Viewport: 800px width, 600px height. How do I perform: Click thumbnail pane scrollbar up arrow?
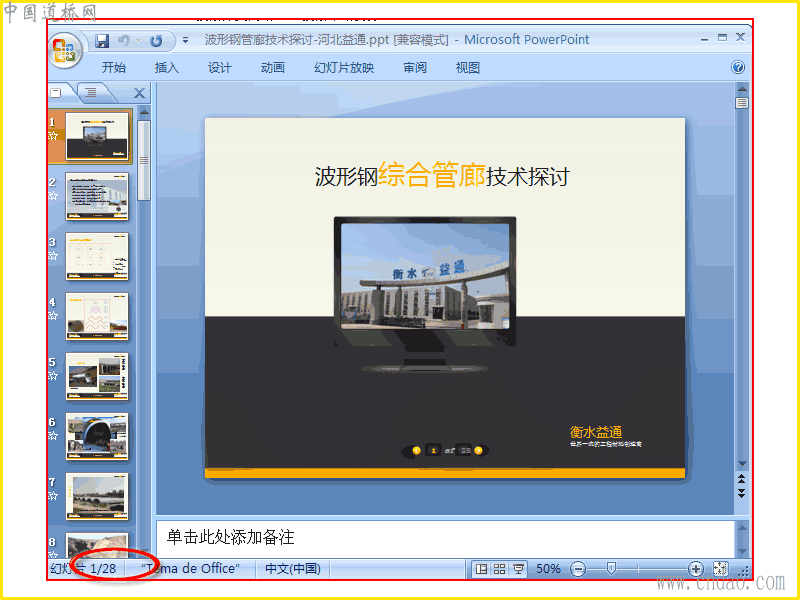tap(144, 112)
